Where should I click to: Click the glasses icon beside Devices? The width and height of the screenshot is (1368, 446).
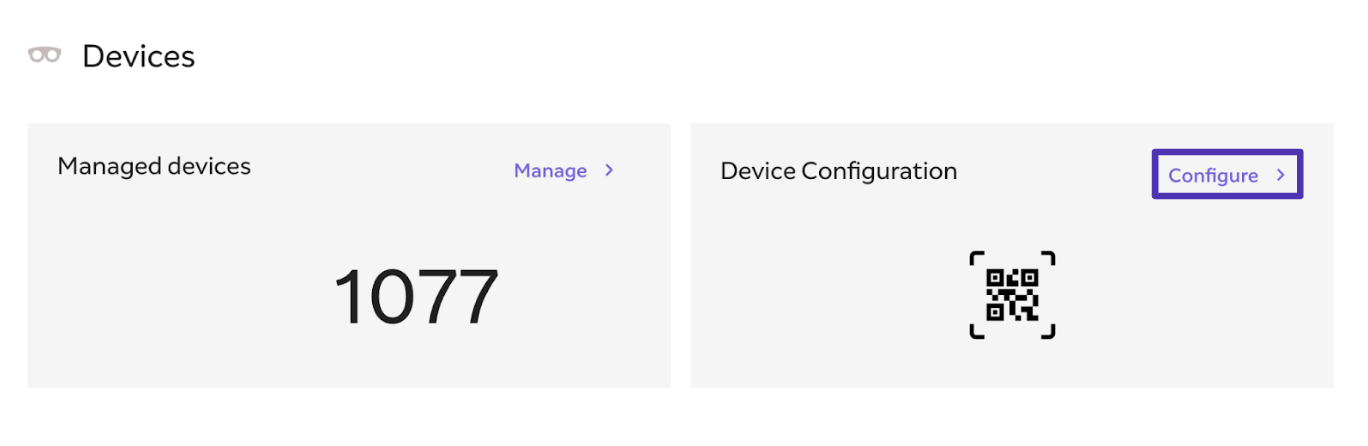pos(44,56)
